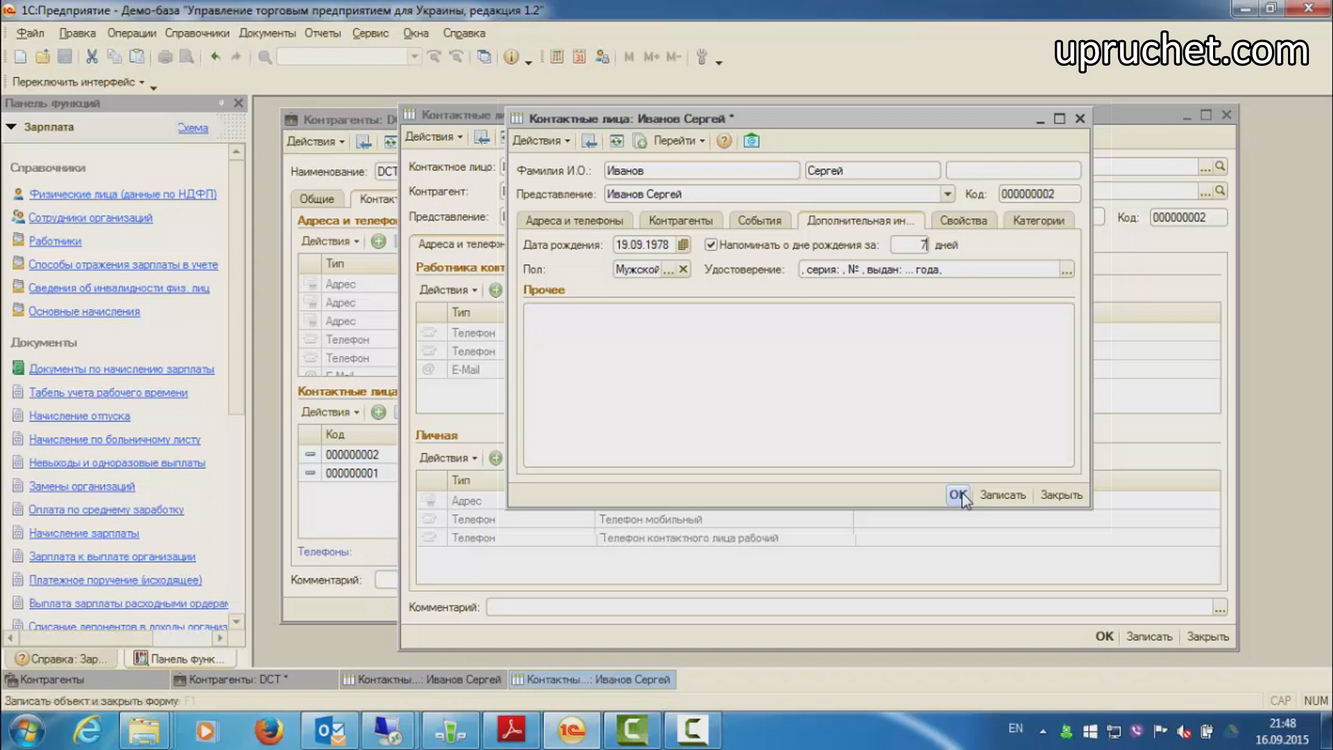Image resolution: width=1333 pixels, height=750 pixels.
Task: Open ellipsis button of Удостоверение field
Action: point(1067,270)
